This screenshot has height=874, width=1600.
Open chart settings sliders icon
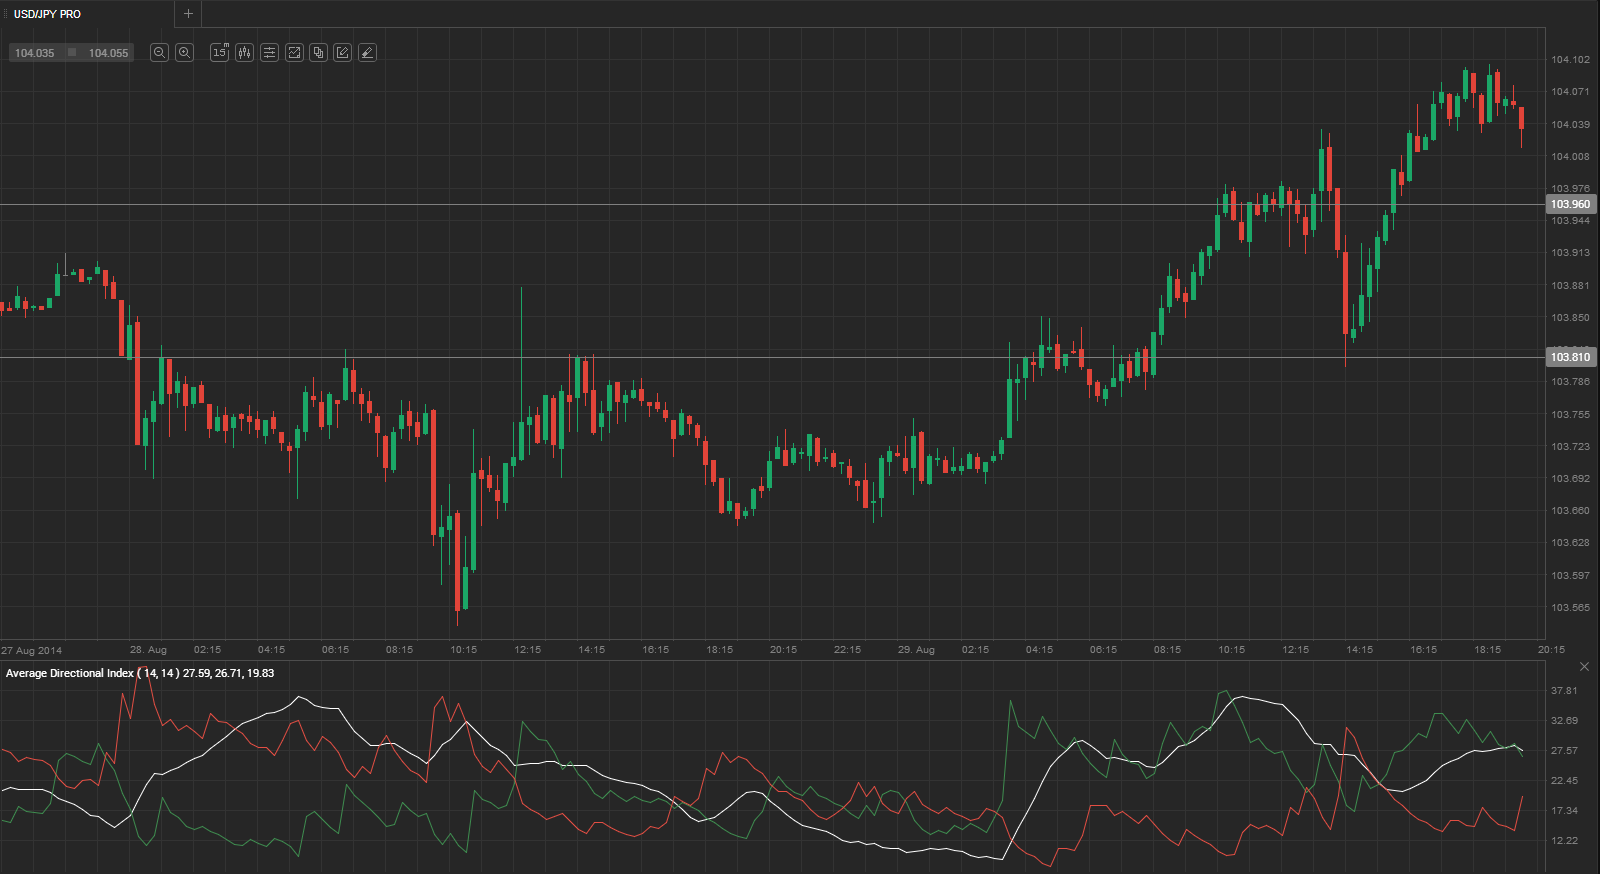269,53
